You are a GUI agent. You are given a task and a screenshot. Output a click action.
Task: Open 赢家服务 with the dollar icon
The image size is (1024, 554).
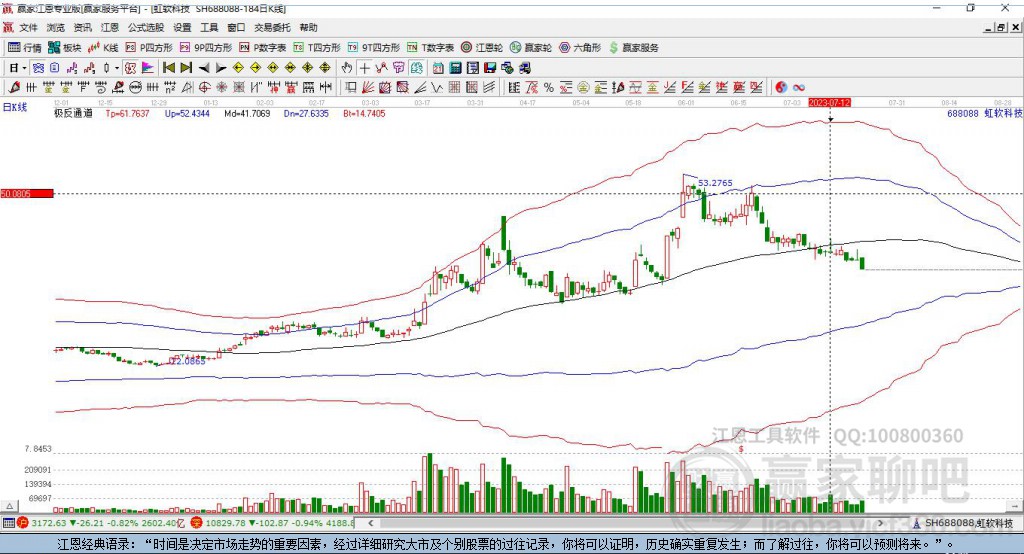633,48
